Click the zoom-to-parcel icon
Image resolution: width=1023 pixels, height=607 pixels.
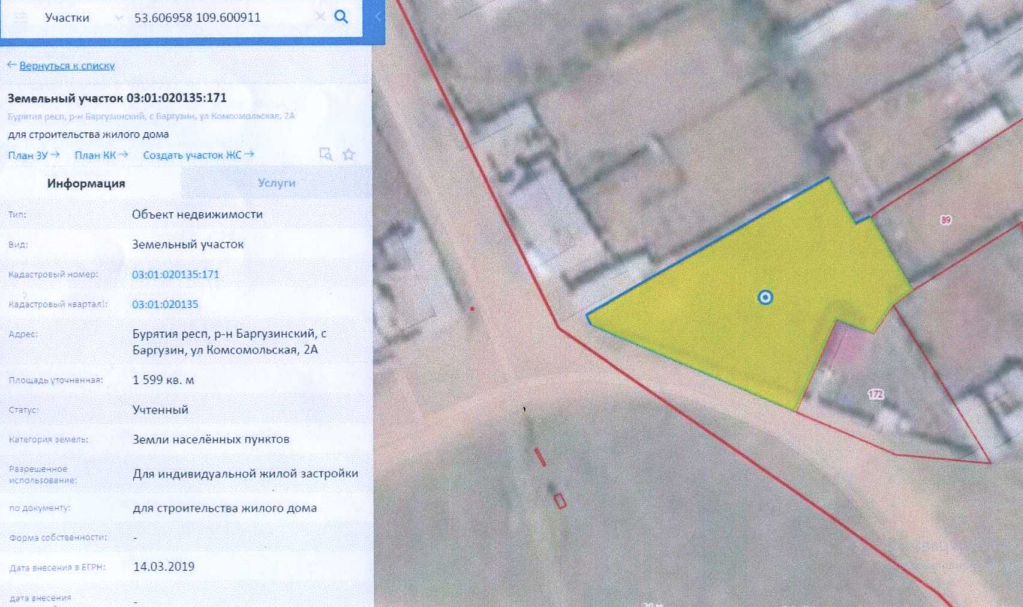[325, 154]
